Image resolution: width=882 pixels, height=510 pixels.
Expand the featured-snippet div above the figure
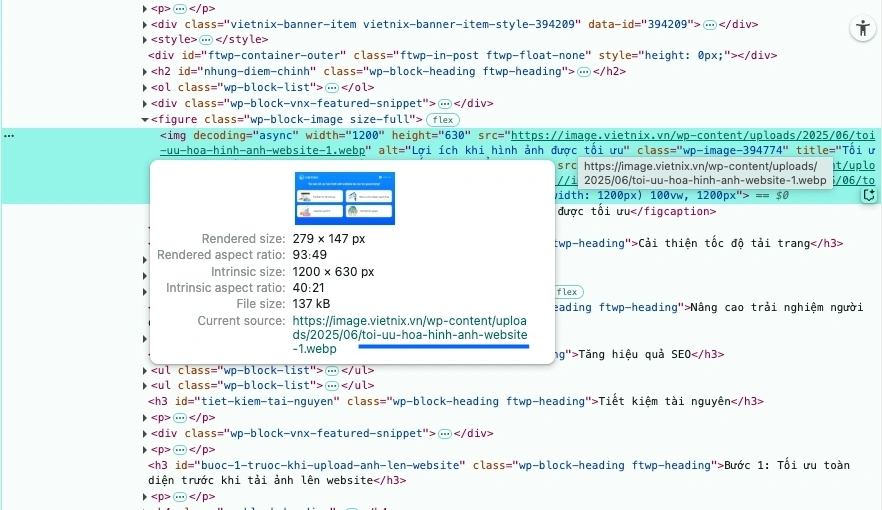tap(145, 103)
